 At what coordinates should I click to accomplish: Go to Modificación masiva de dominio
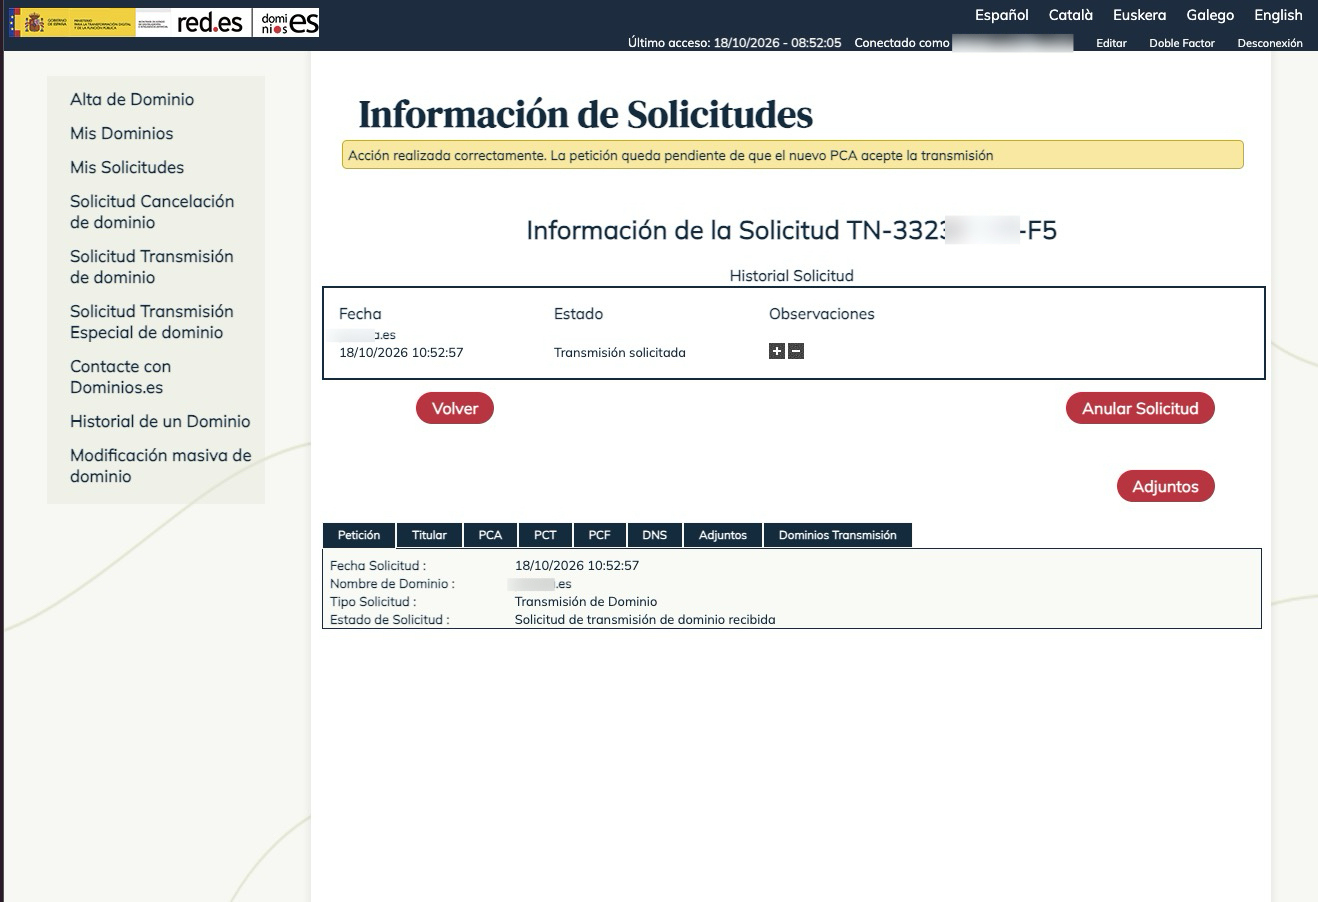[161, 466]
